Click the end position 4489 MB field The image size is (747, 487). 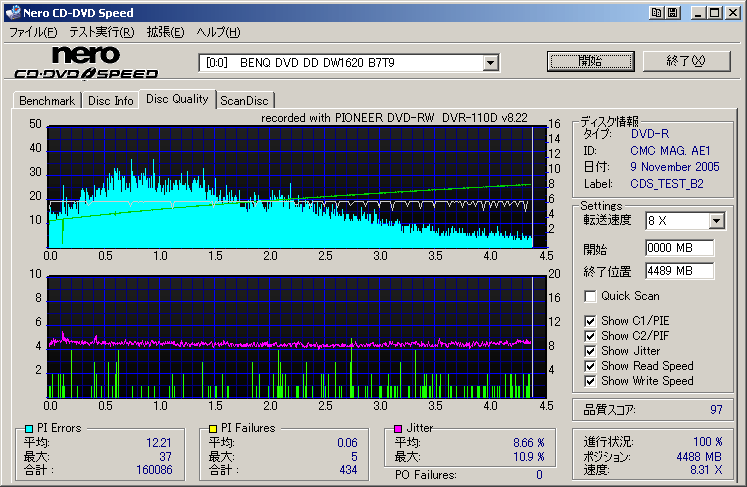(680, 271)
